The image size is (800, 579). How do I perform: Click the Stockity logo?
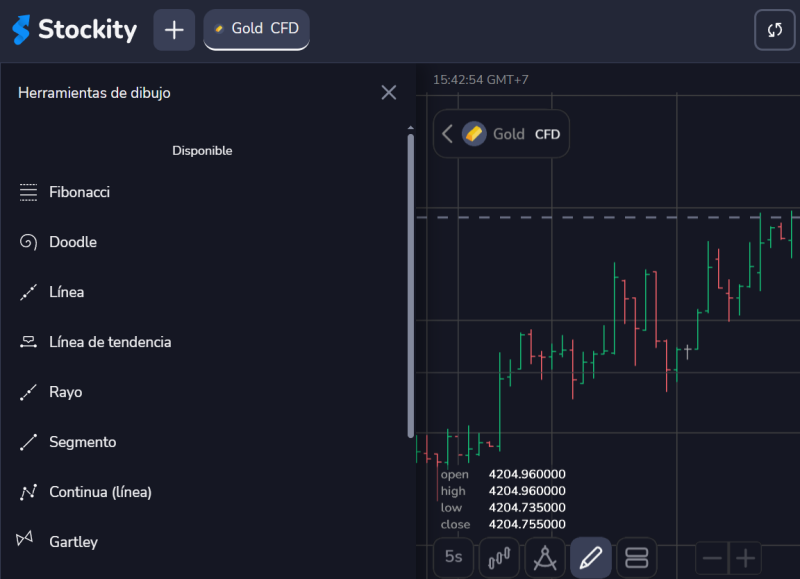[74, 30]
